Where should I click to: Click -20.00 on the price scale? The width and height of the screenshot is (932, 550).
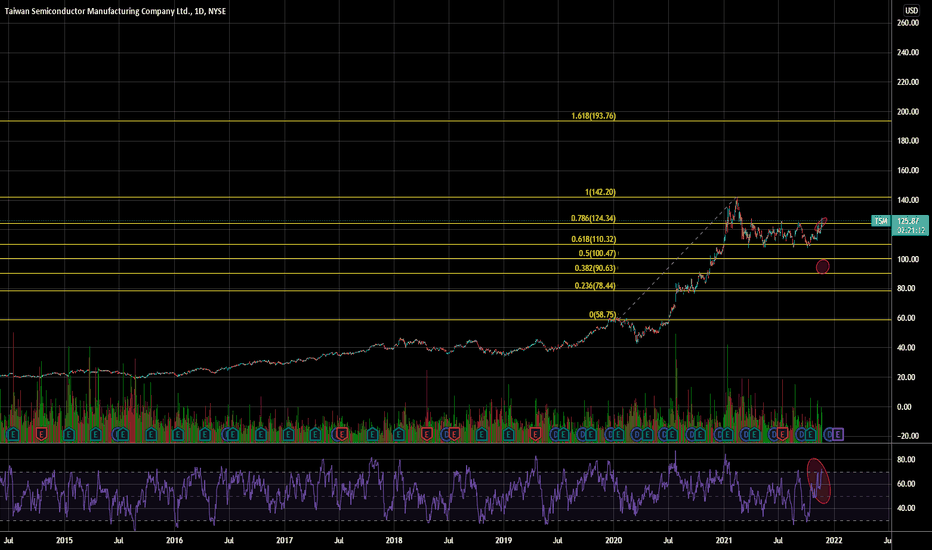(908, 436)
